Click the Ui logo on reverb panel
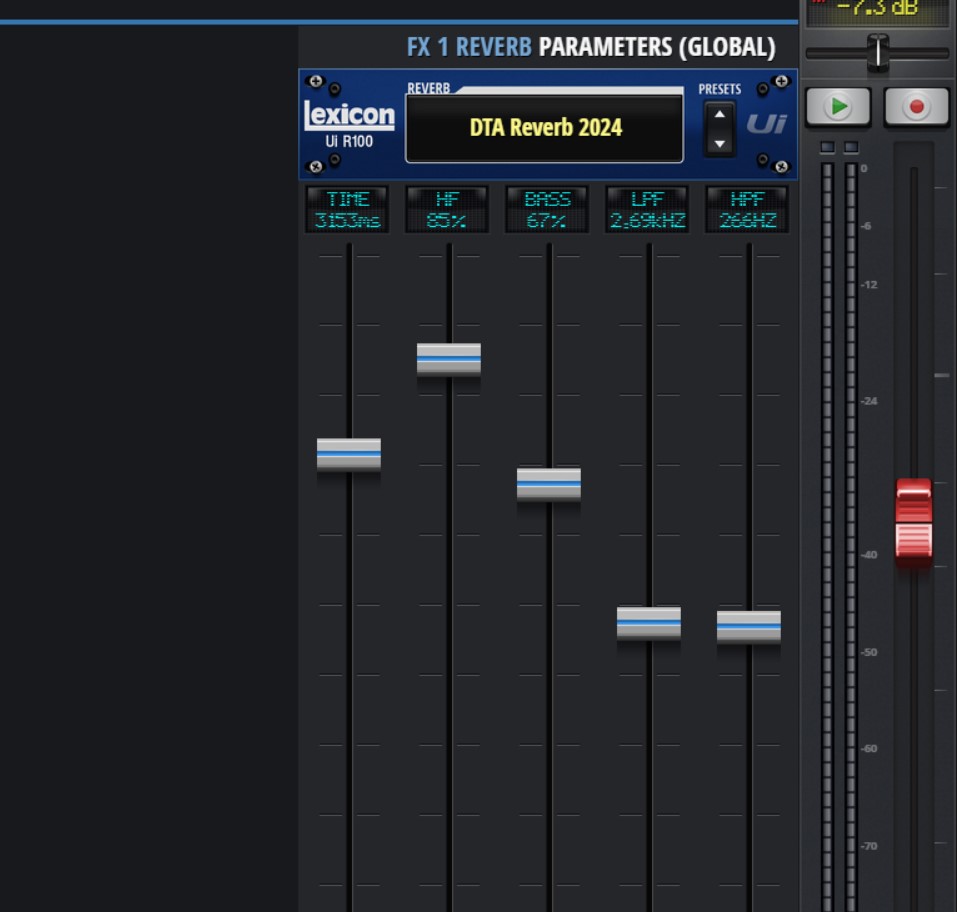Image resolution: width=957 pixels, height=912 pixels. (x=766, y=124)
